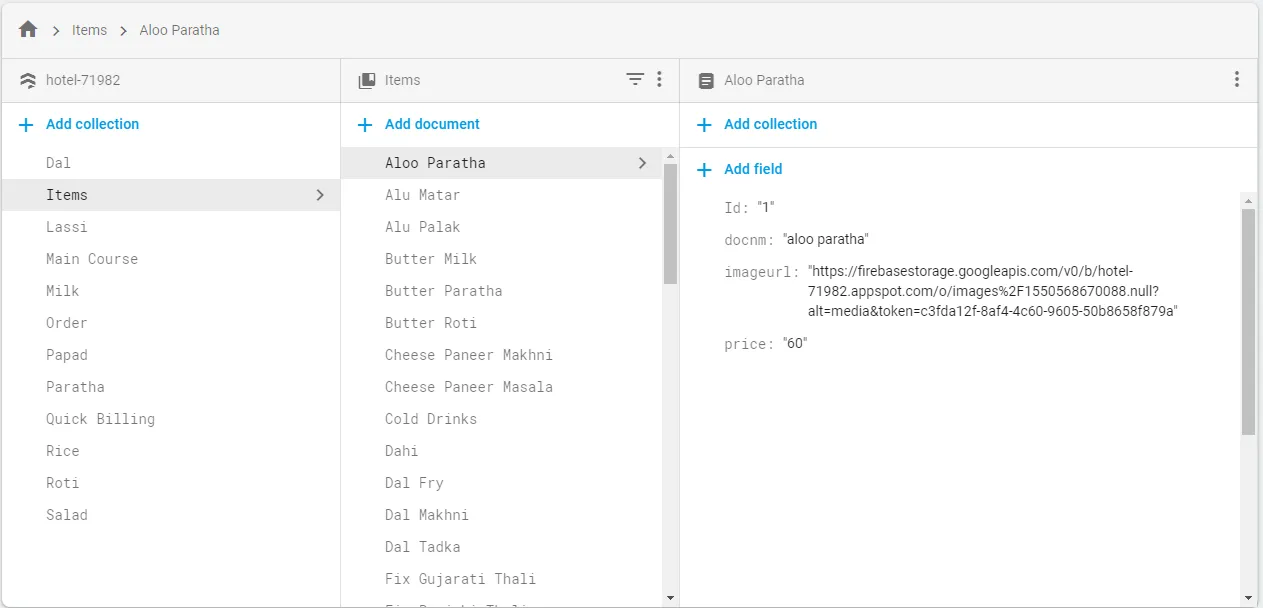Image resolution: width=1263 pixels, height=608 pixels.
Task: Click the Items collection header icon
Action: tap(367, 80)
